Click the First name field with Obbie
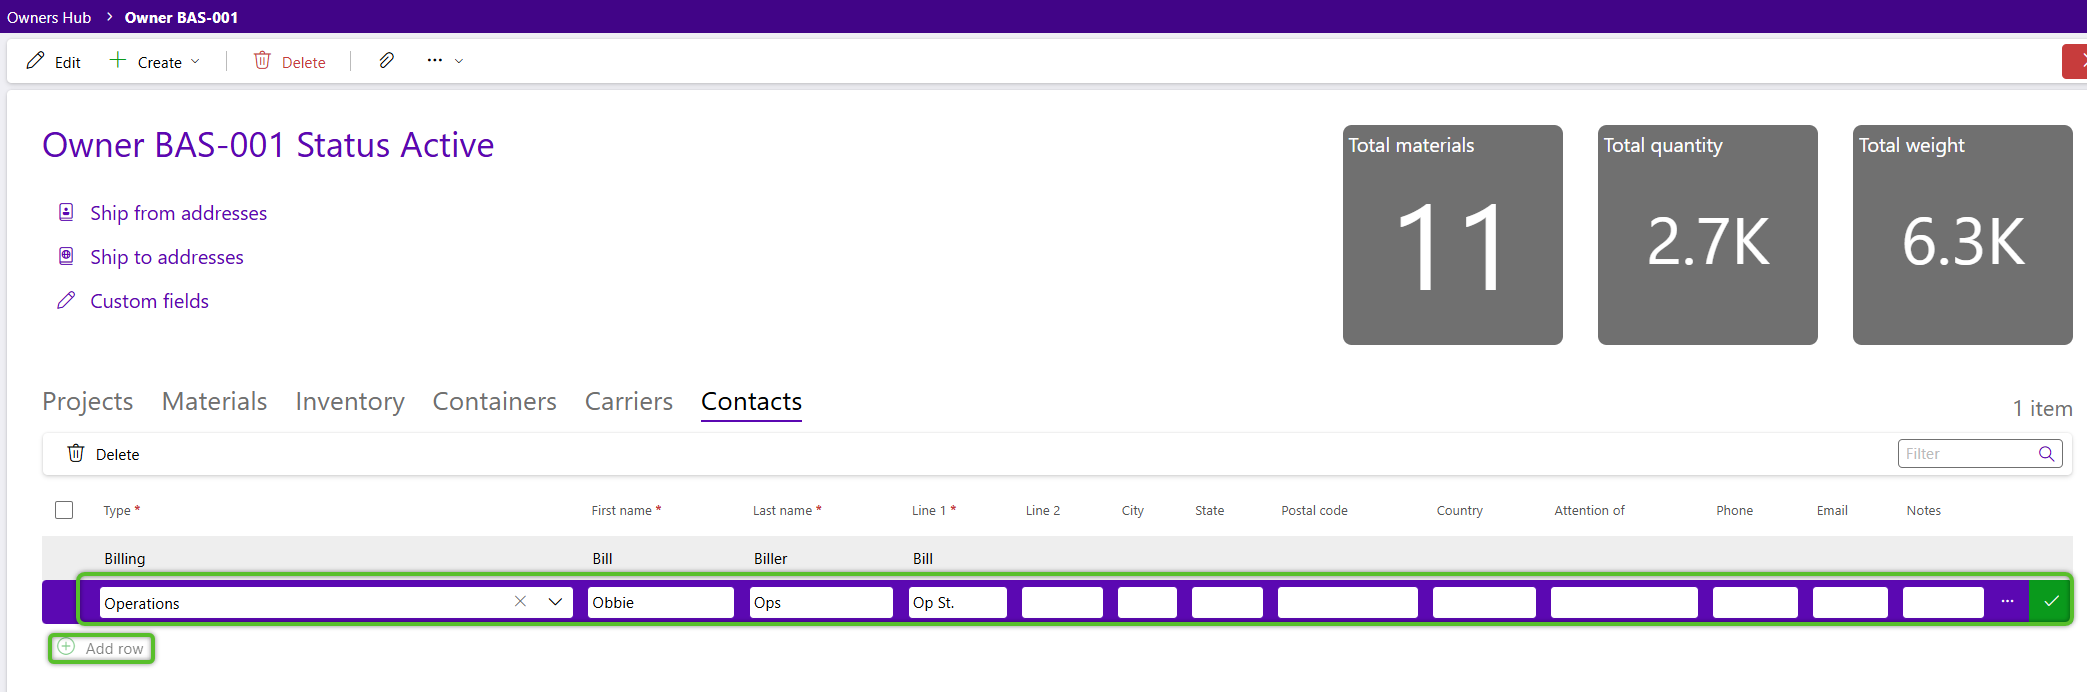Screen dimensions: 2087x692 coord(661,602)
